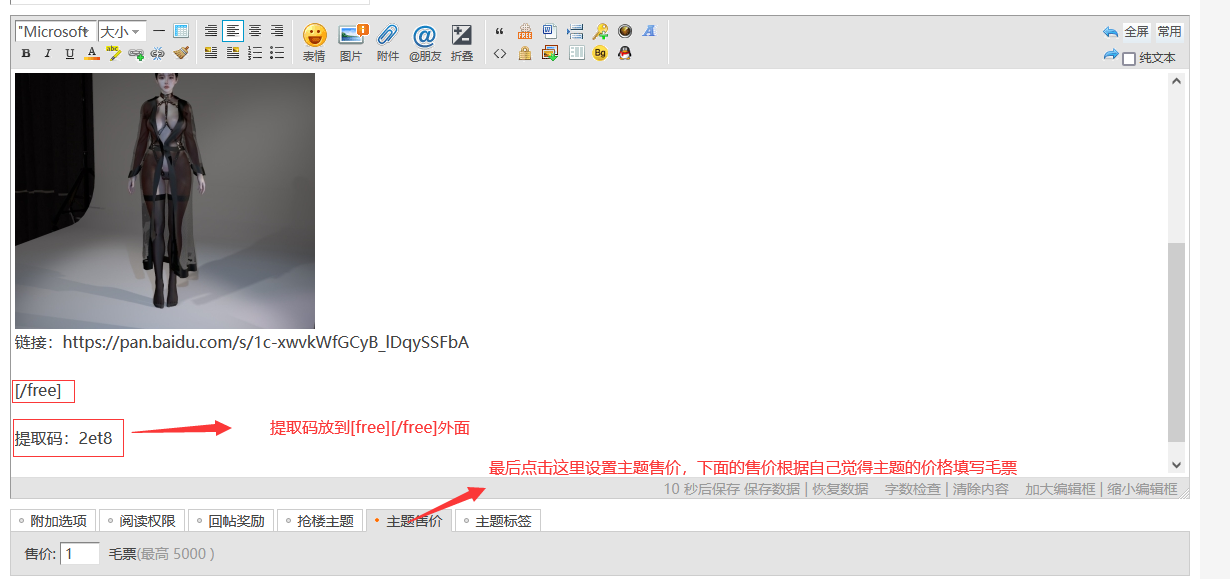This screenshot has height=579, width=1230.
Task: Select the model image in editor
Action: (165, 201)
